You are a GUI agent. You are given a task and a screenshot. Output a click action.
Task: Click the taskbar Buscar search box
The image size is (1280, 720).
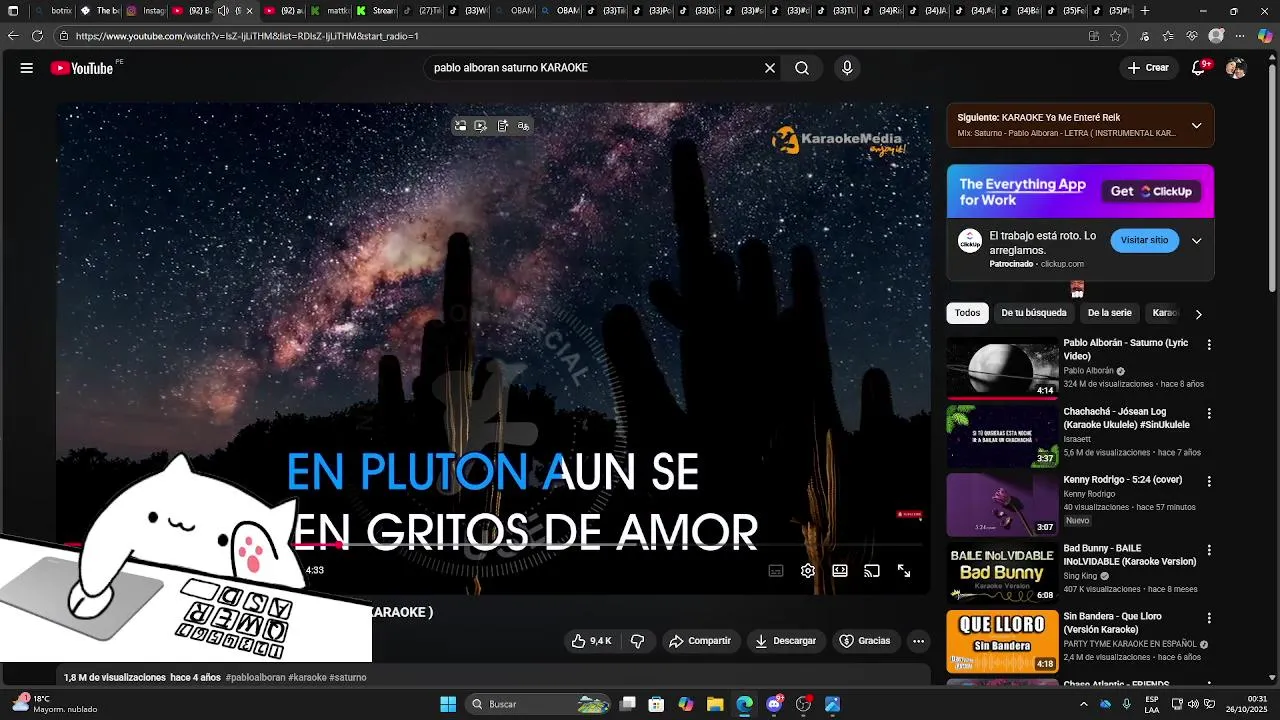(x=540, y=704)
